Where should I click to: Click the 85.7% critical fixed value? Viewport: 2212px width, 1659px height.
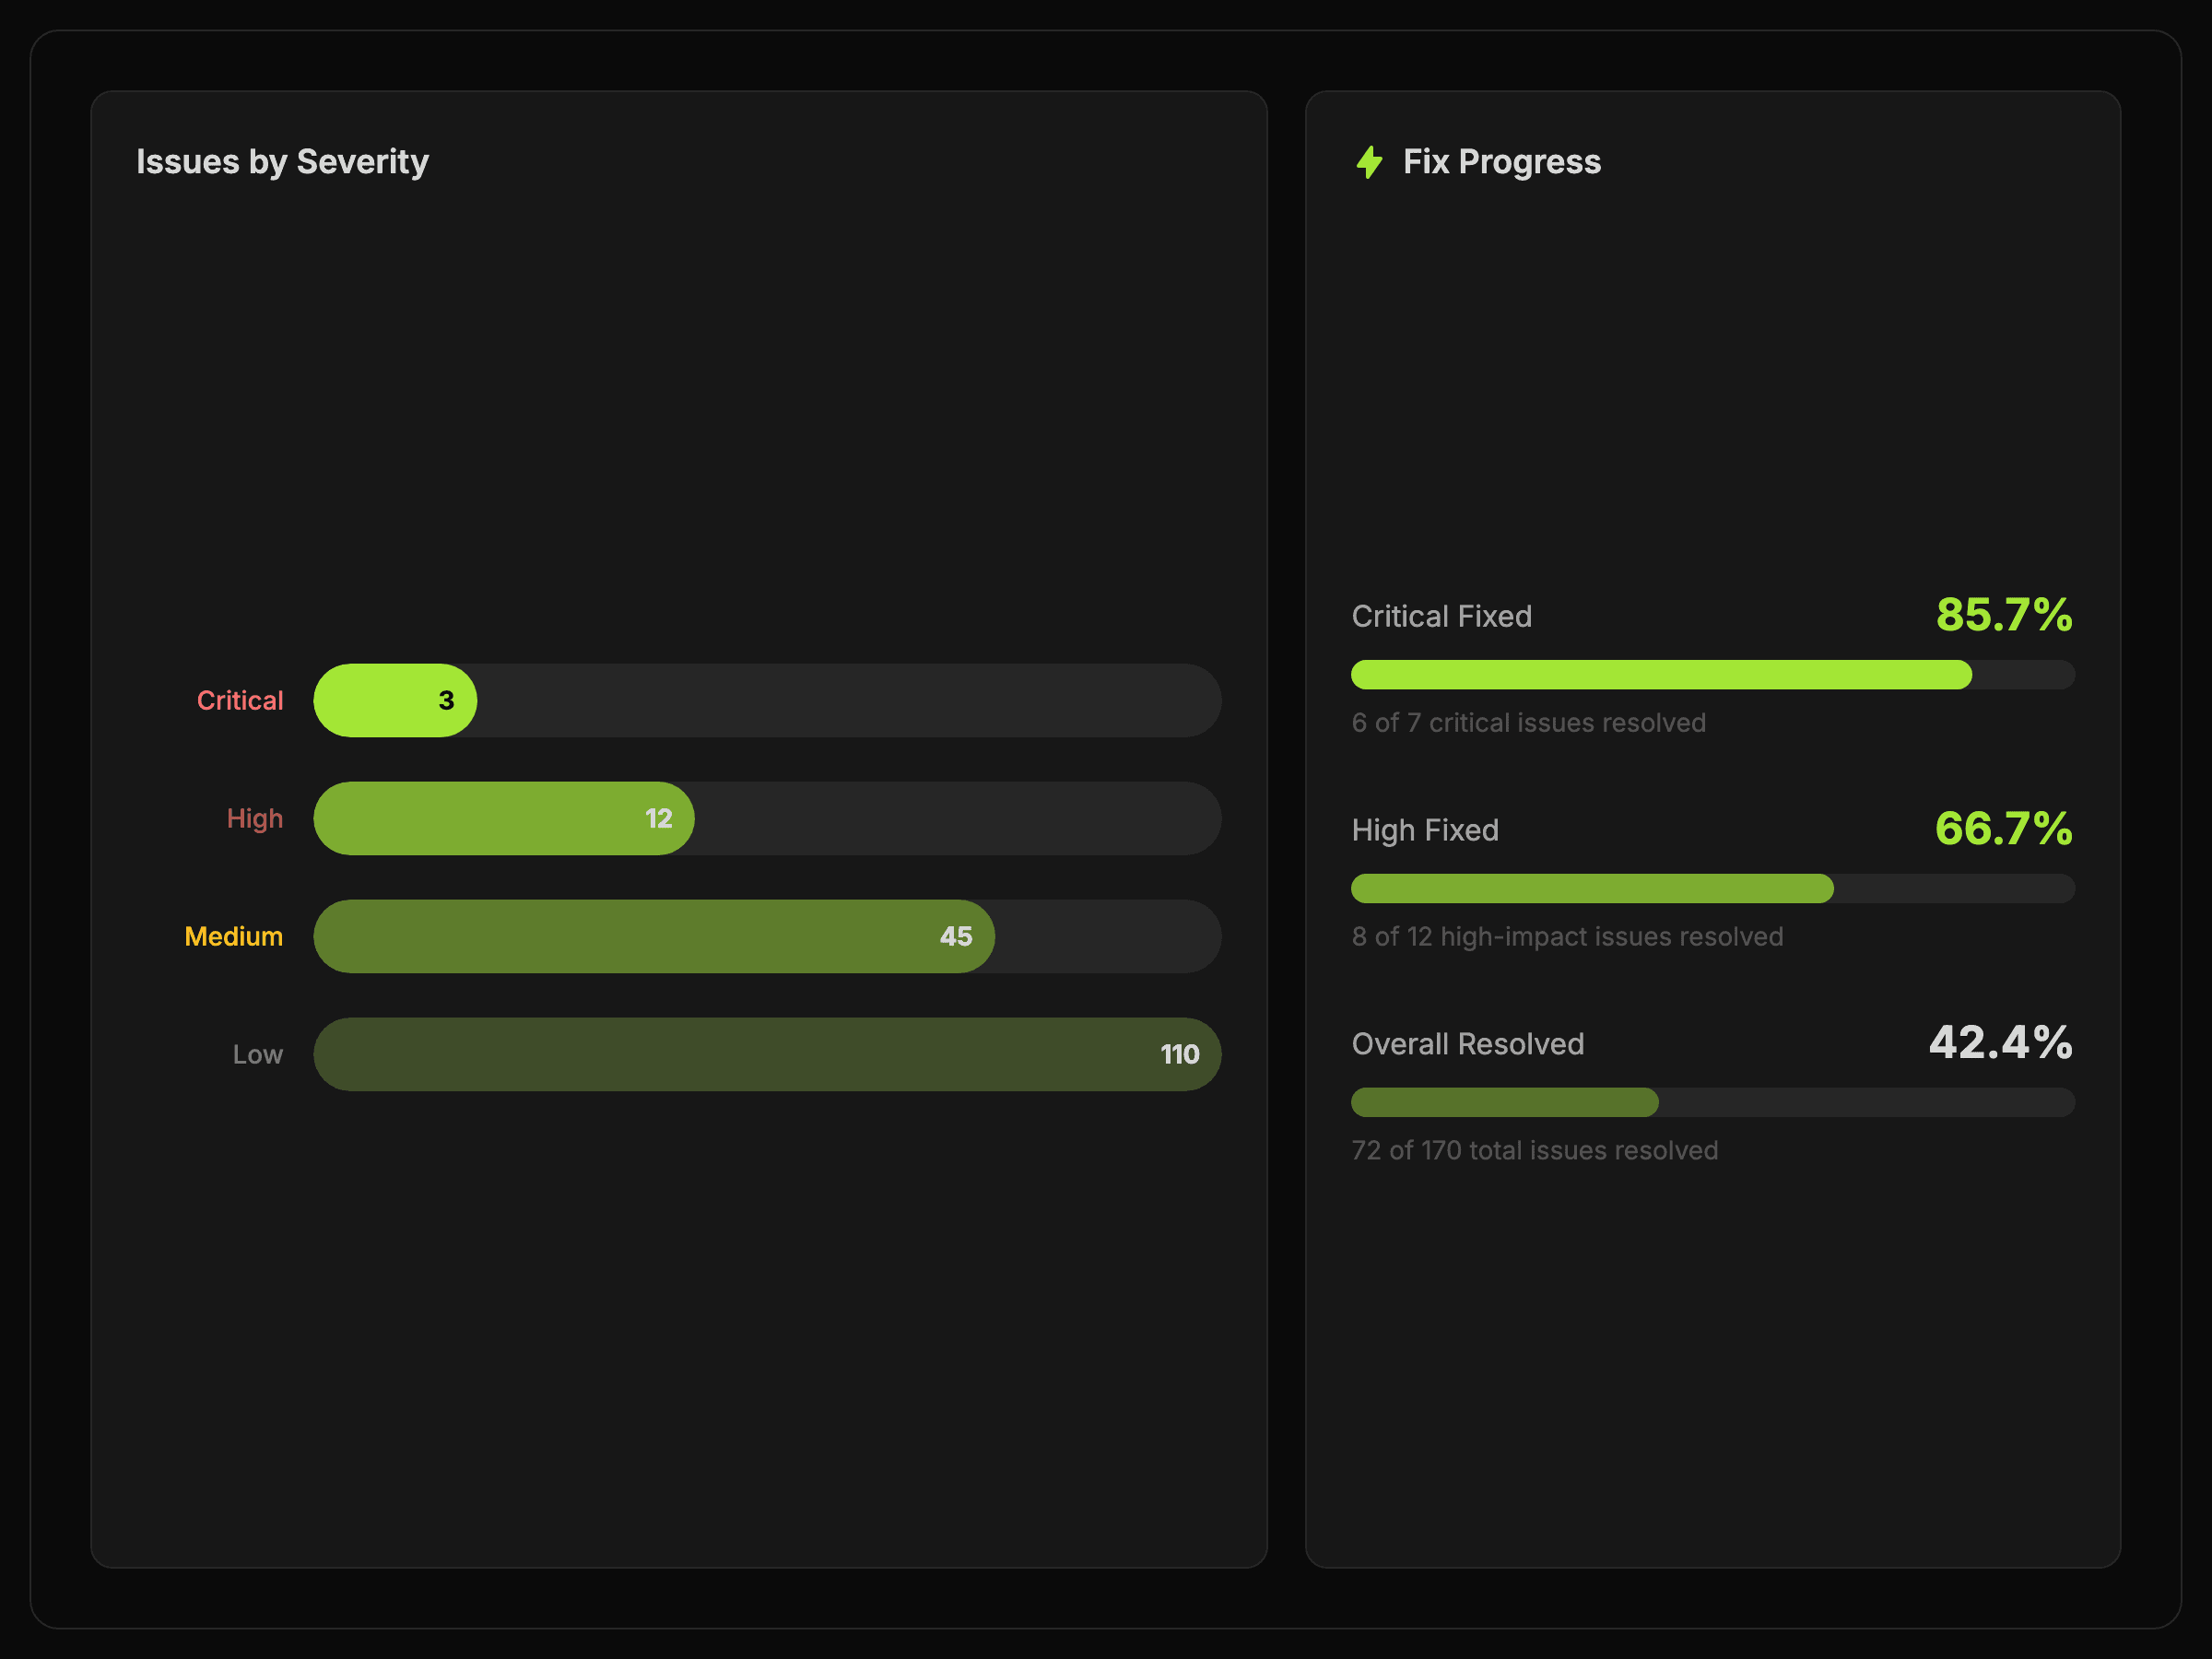coord(2003,615)
